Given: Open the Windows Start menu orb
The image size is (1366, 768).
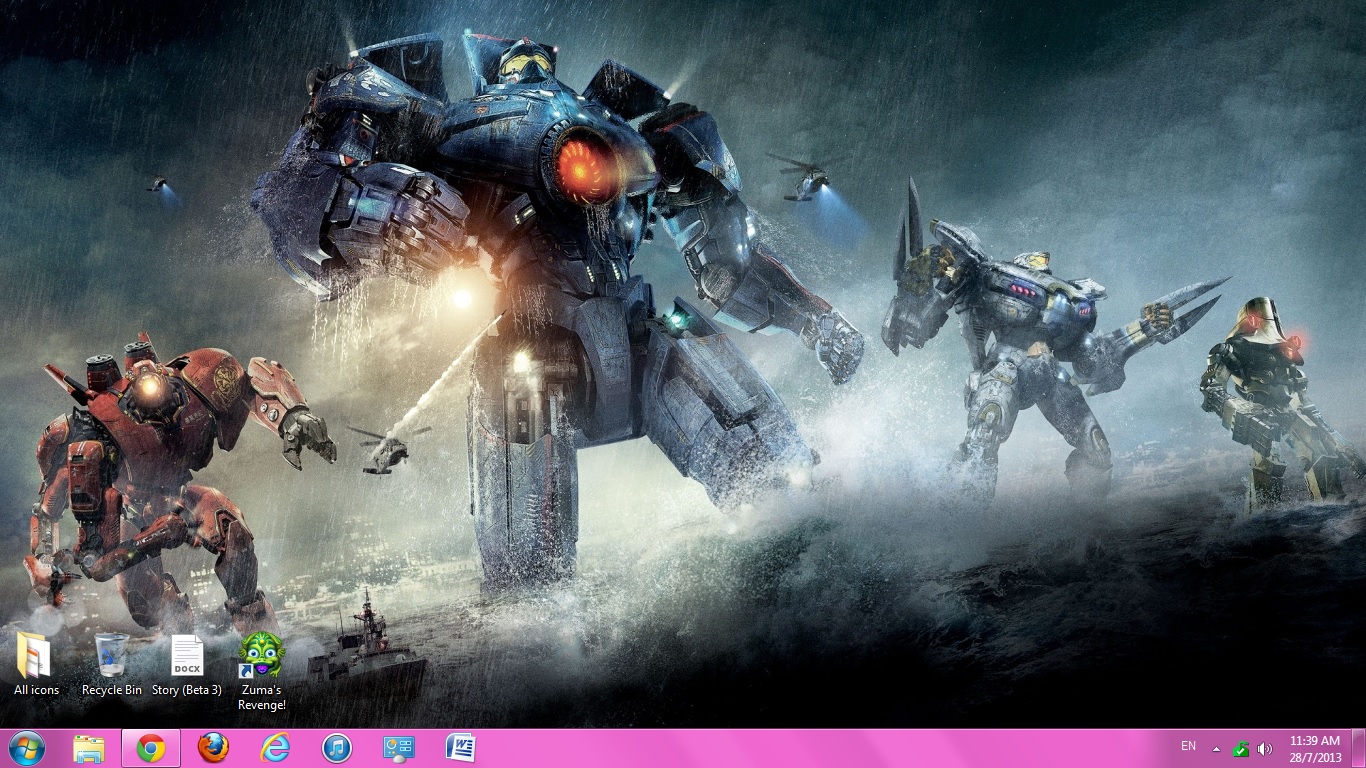Looking at the screenshot, I should (26, 748).
